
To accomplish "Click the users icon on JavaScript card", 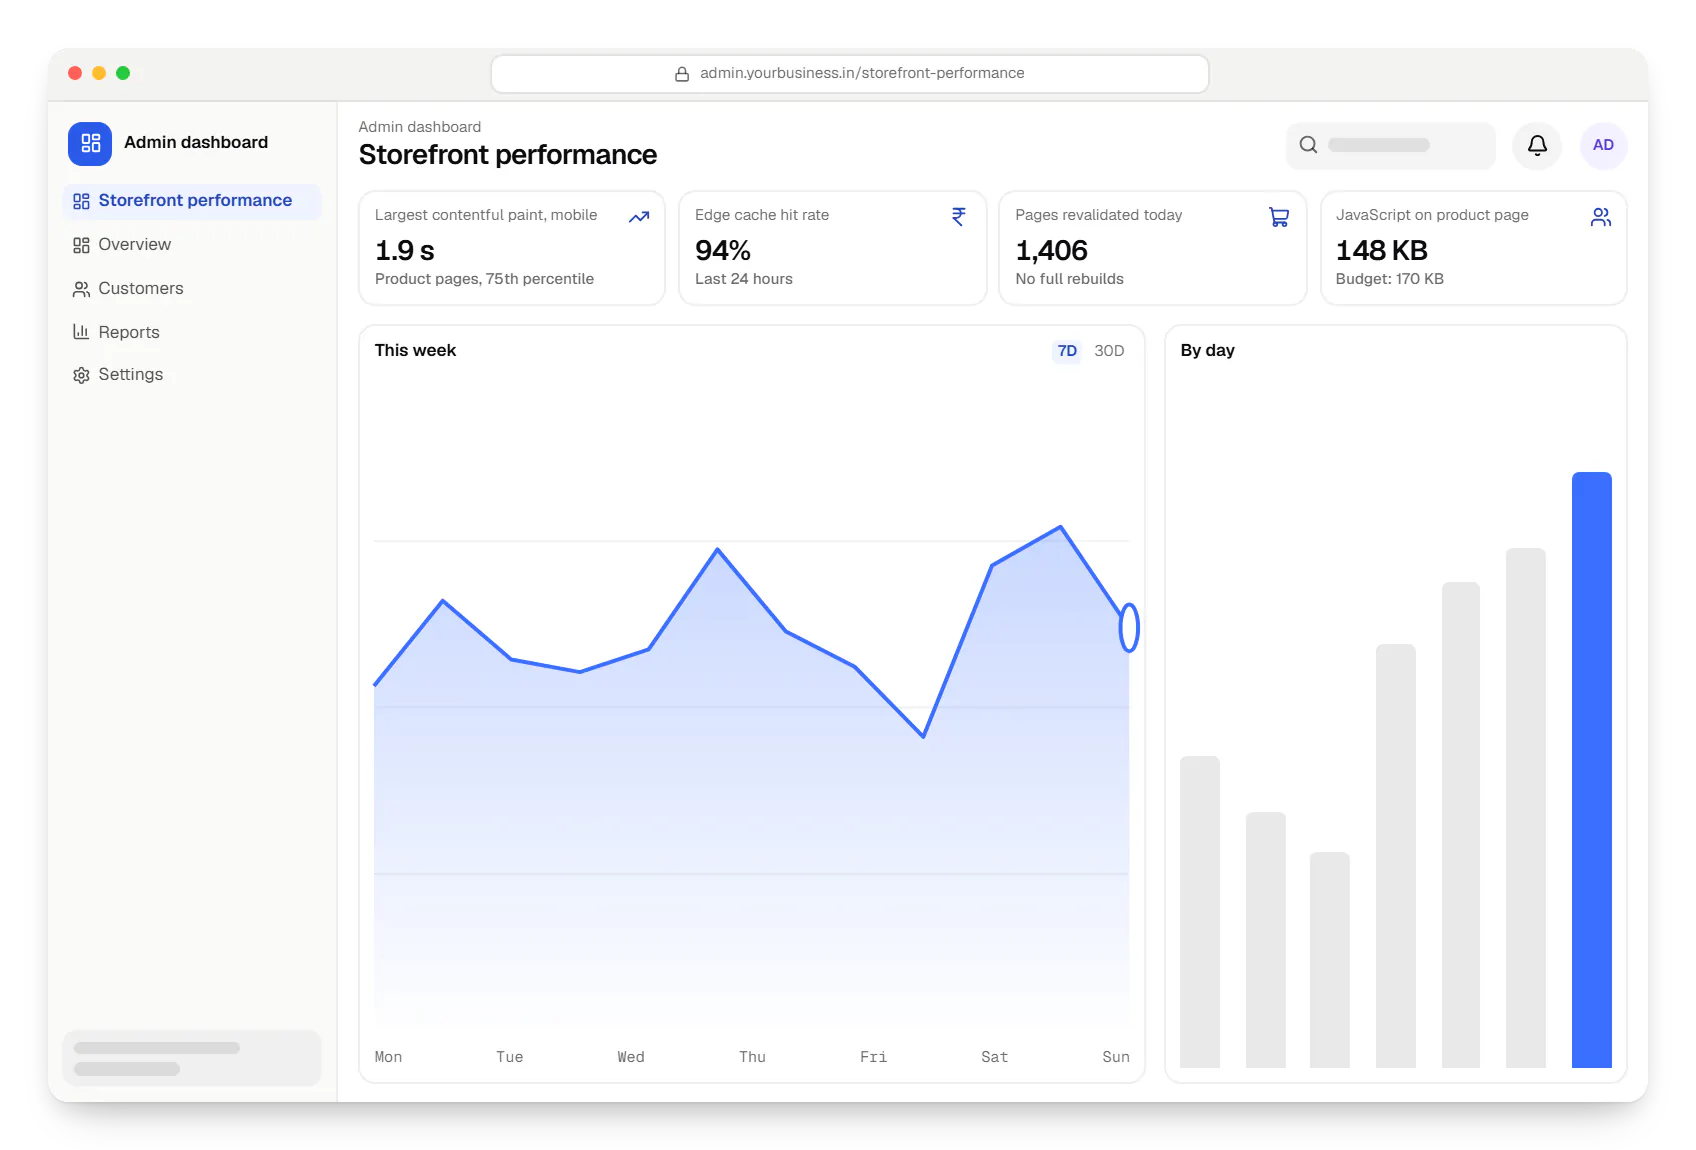I will tap(1601, 217).
